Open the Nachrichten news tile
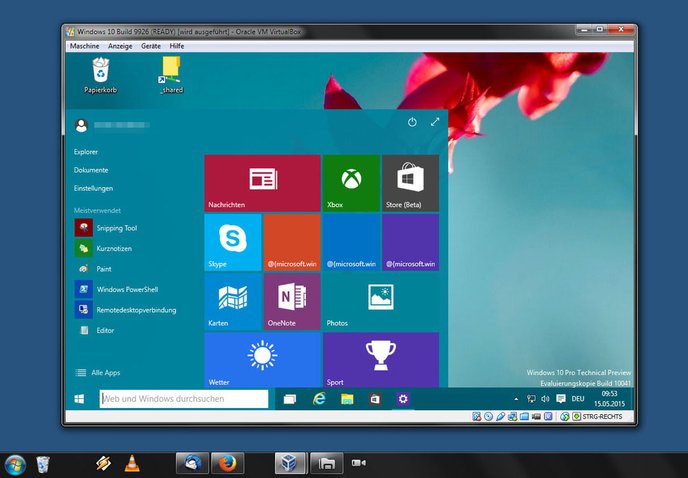 pyautogui.click(x=262, y=183)
